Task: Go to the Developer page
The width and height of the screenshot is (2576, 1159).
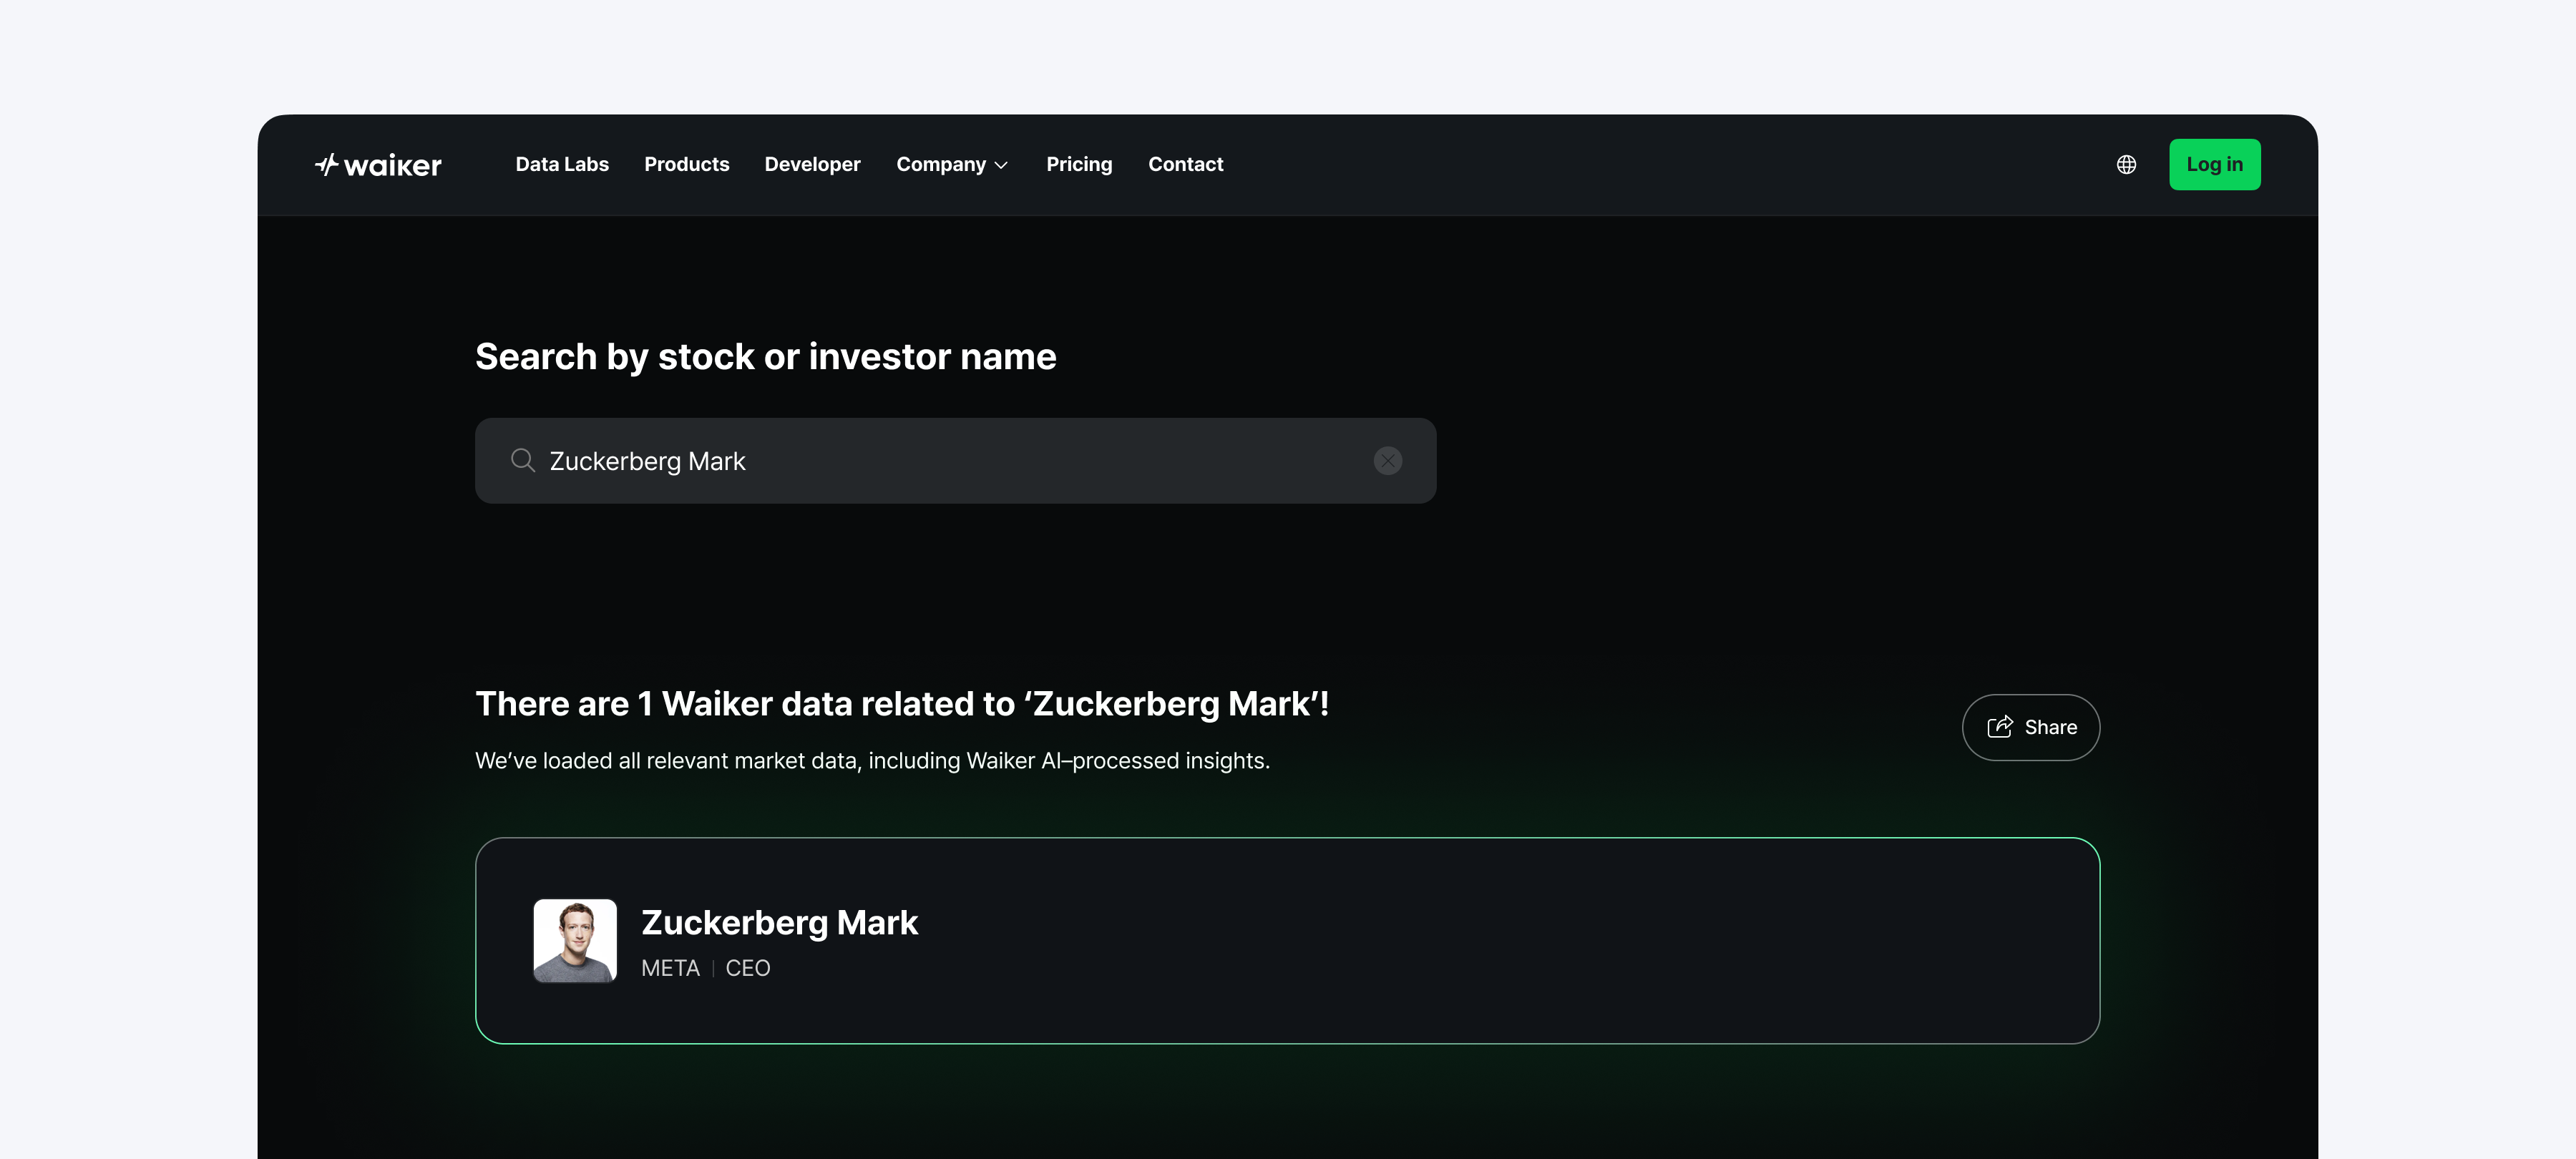Action: (812, 165)
